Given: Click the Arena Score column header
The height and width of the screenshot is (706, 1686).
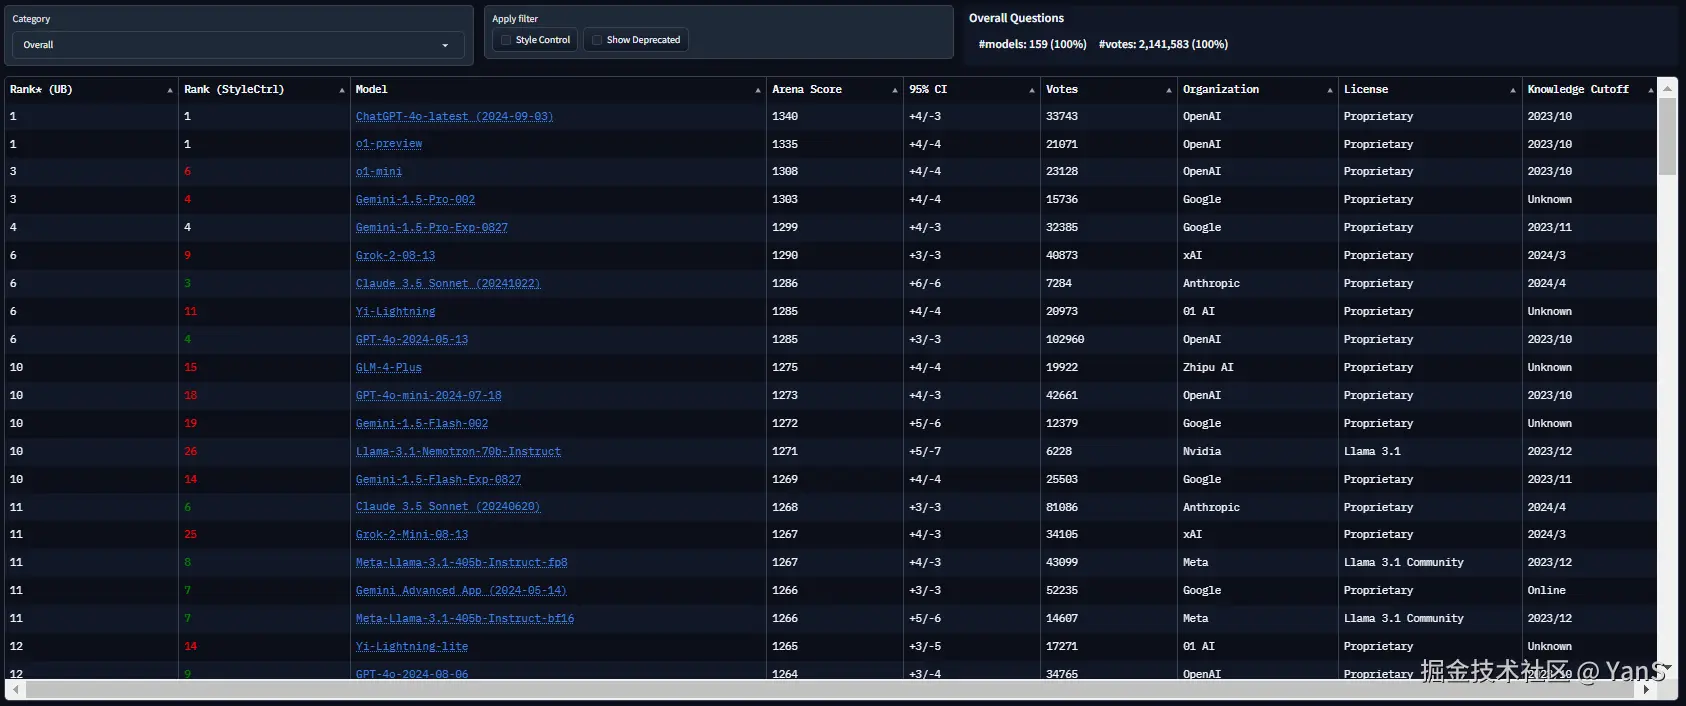Looking at the screenshot, I should pyautogui.click(x=834, y=90).
